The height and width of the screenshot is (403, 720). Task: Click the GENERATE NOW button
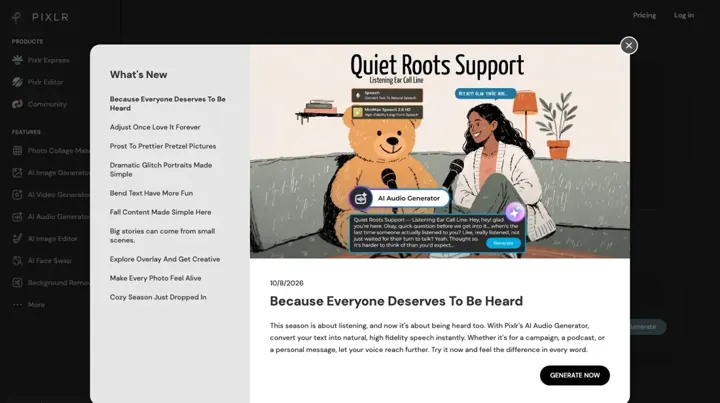(574, 375)
